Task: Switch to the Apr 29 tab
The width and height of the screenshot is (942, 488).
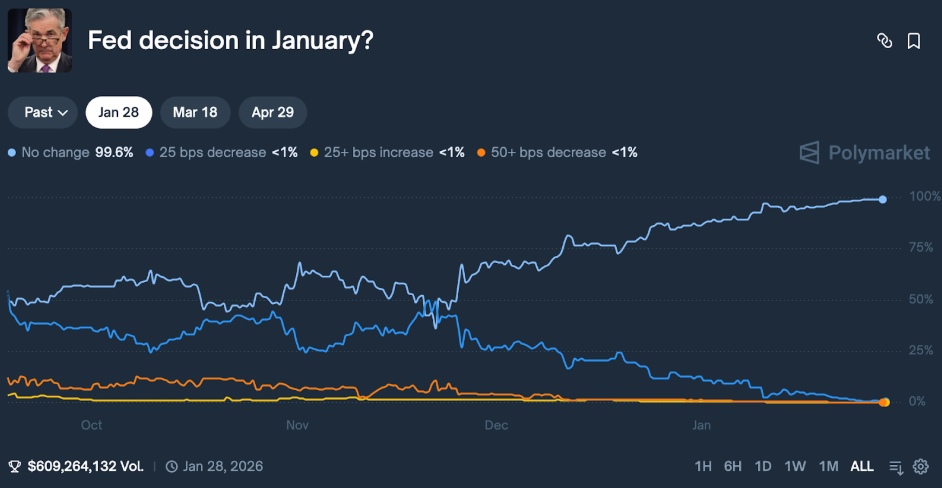Action: (x=272, y=112)
